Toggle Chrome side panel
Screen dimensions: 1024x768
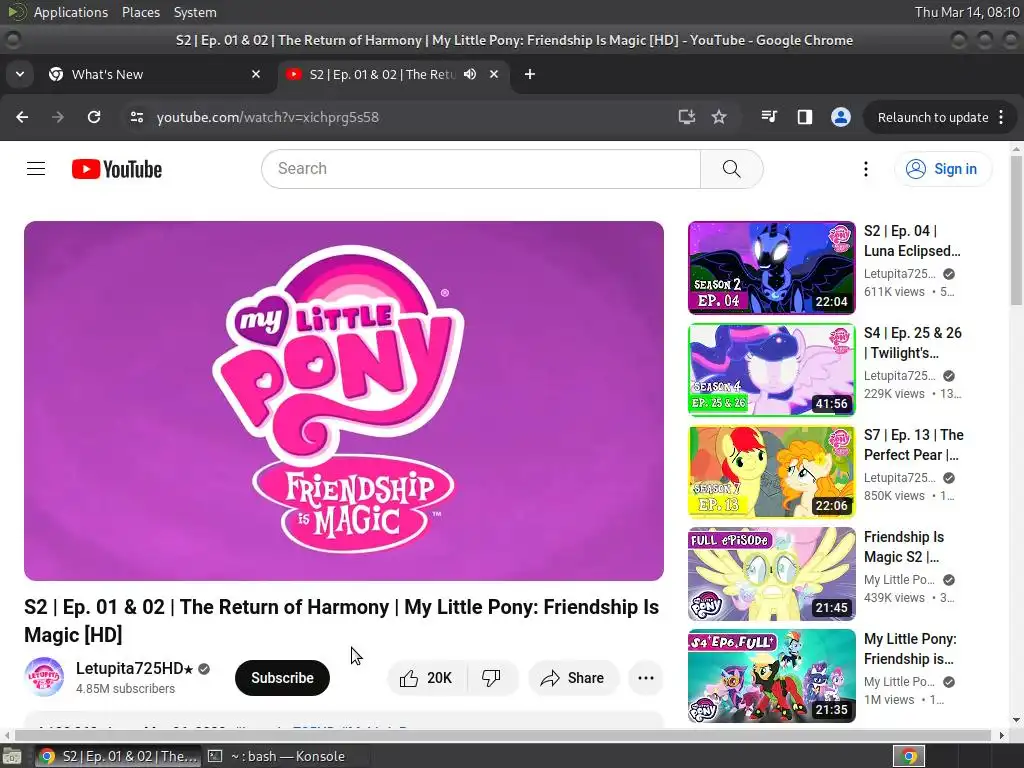click(805, 117)
